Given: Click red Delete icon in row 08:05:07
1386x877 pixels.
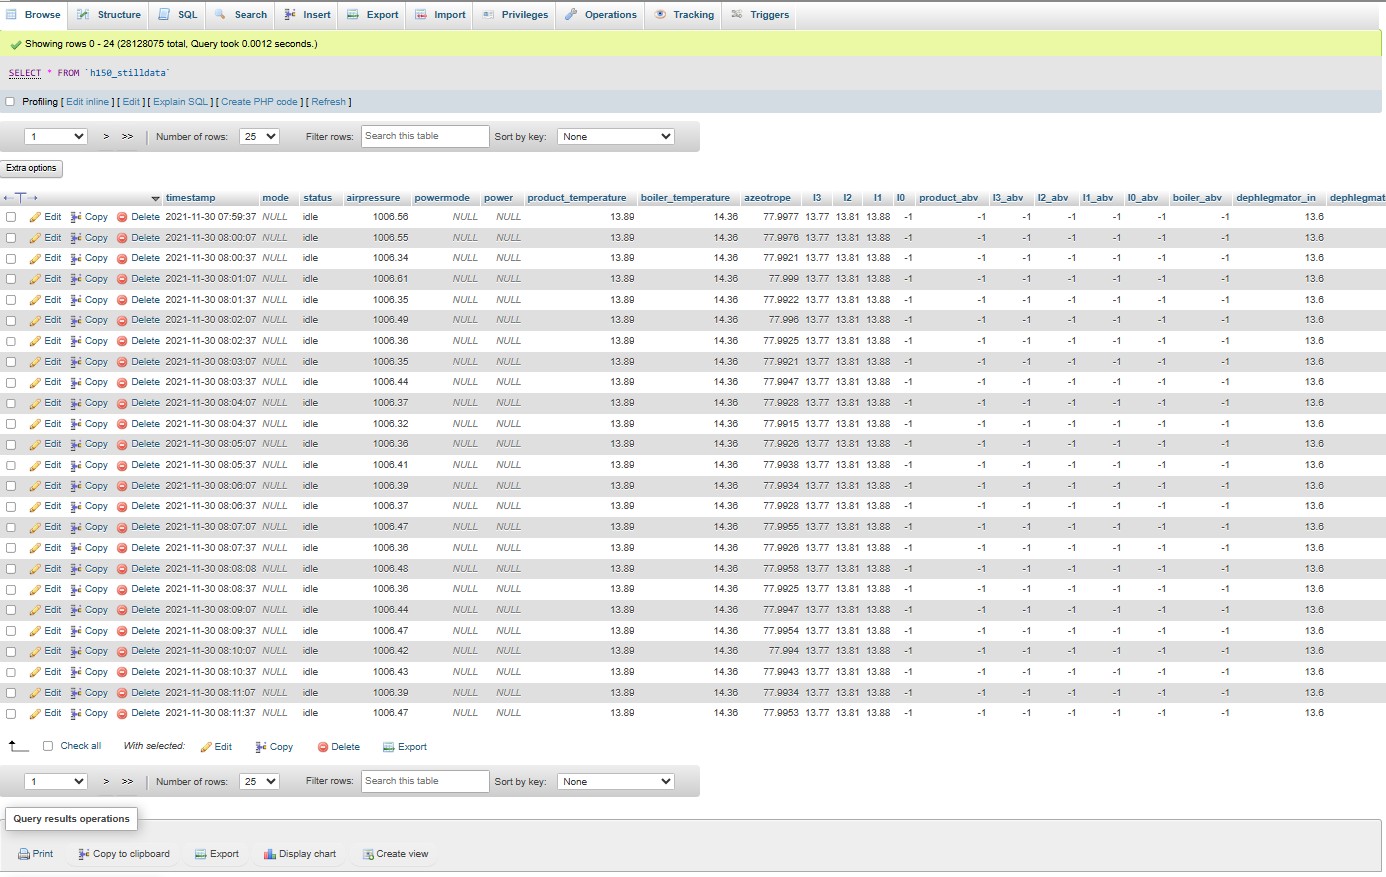Looking at the screenshot, I should click(122, 444).
